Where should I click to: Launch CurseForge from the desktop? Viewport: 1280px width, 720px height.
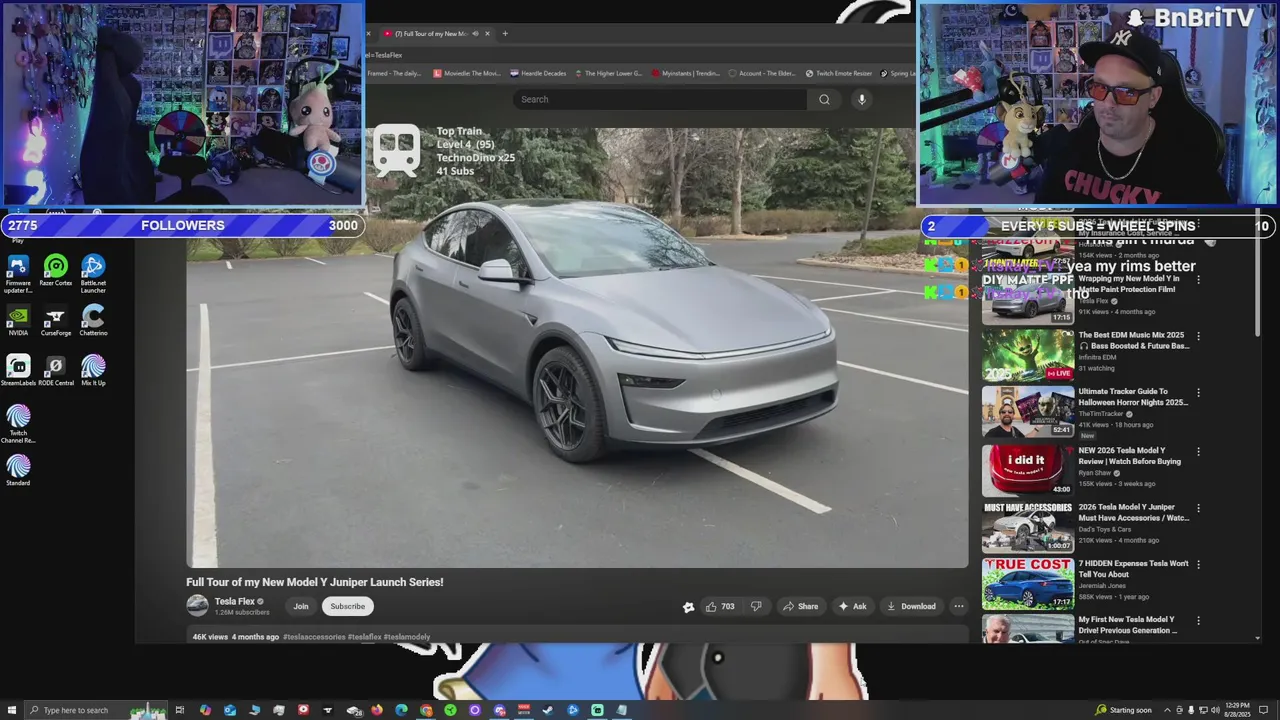point(55,320)
